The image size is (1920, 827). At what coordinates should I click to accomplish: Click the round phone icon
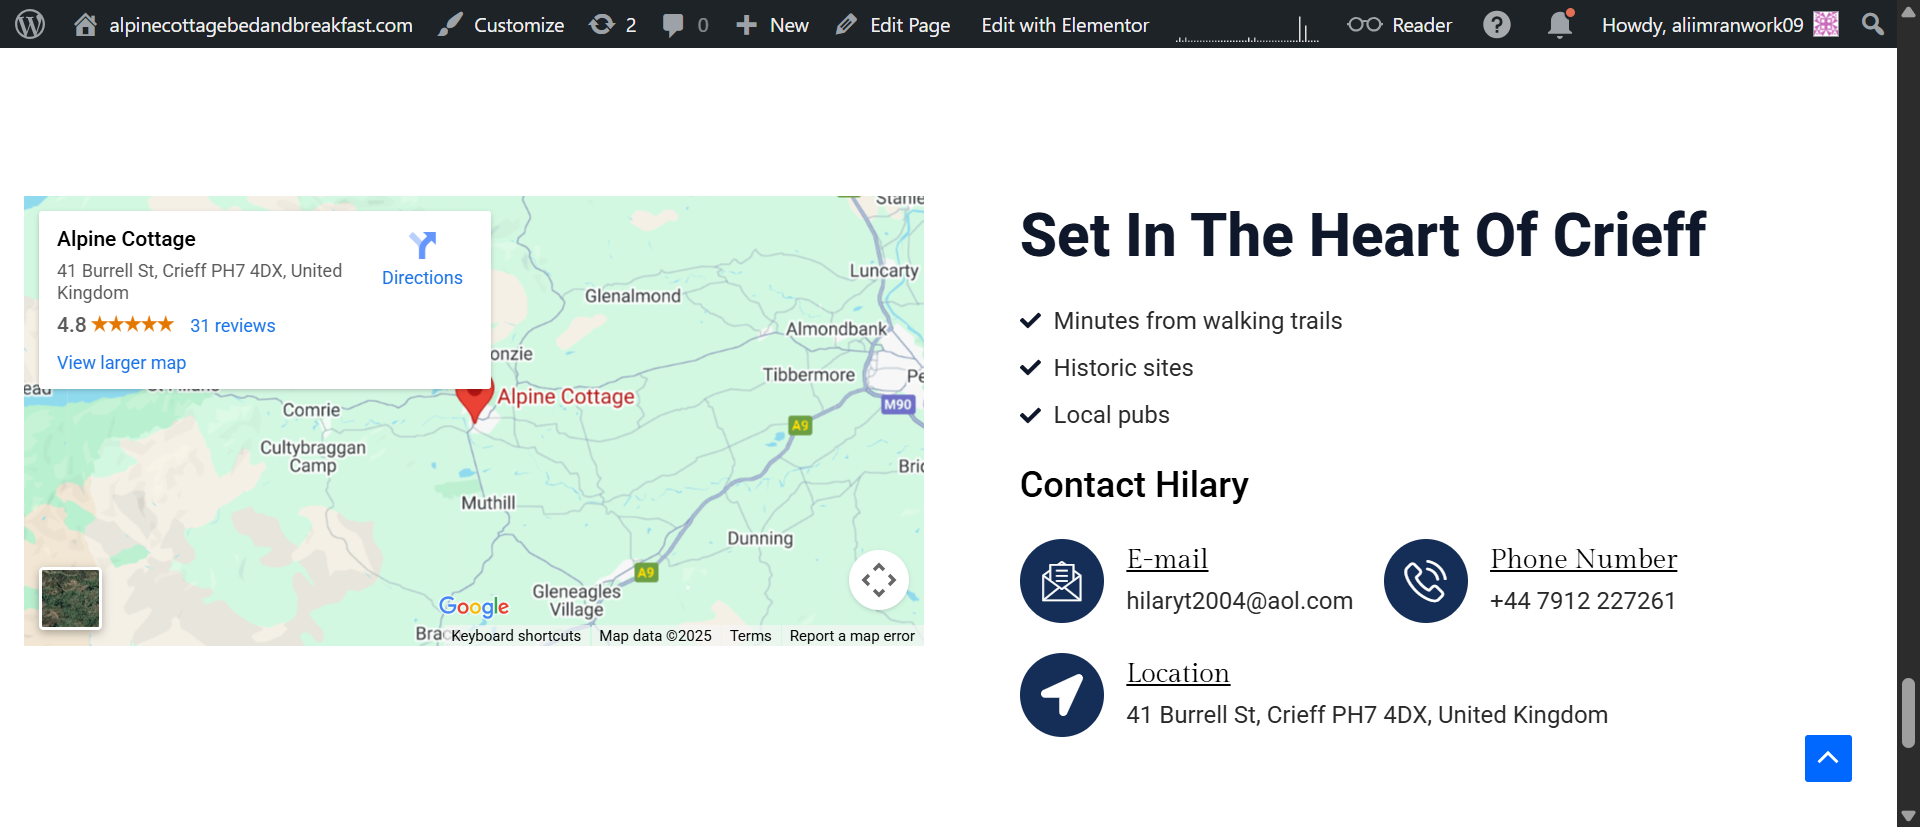click(x=1425, y=581)
